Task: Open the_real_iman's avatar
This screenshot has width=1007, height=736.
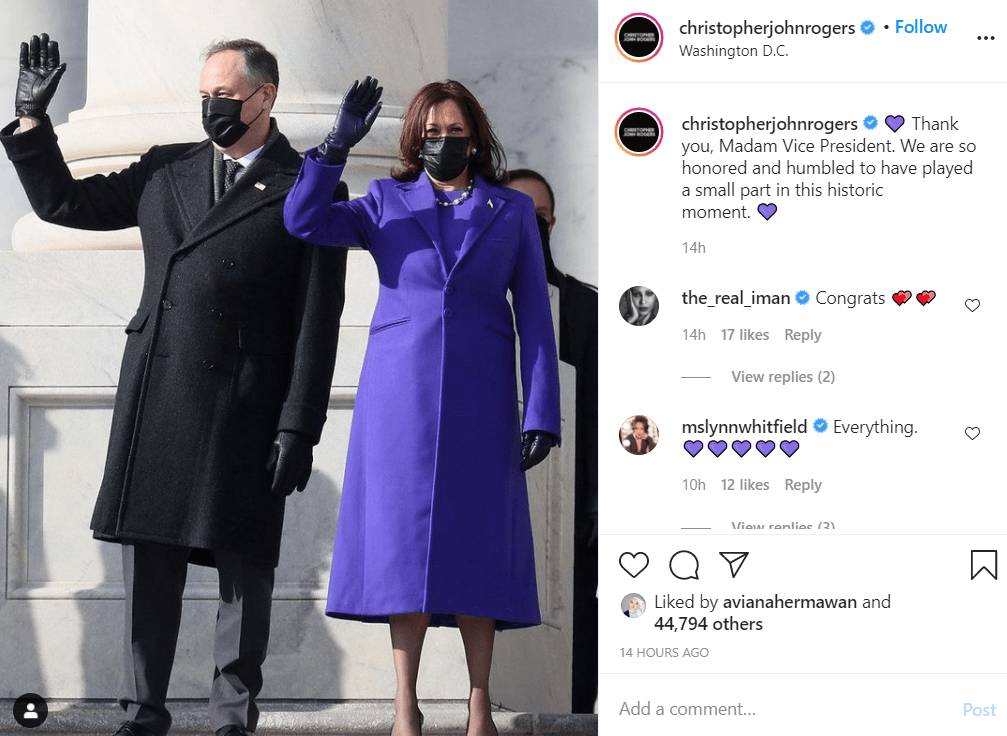Action: tap(638, 306)
